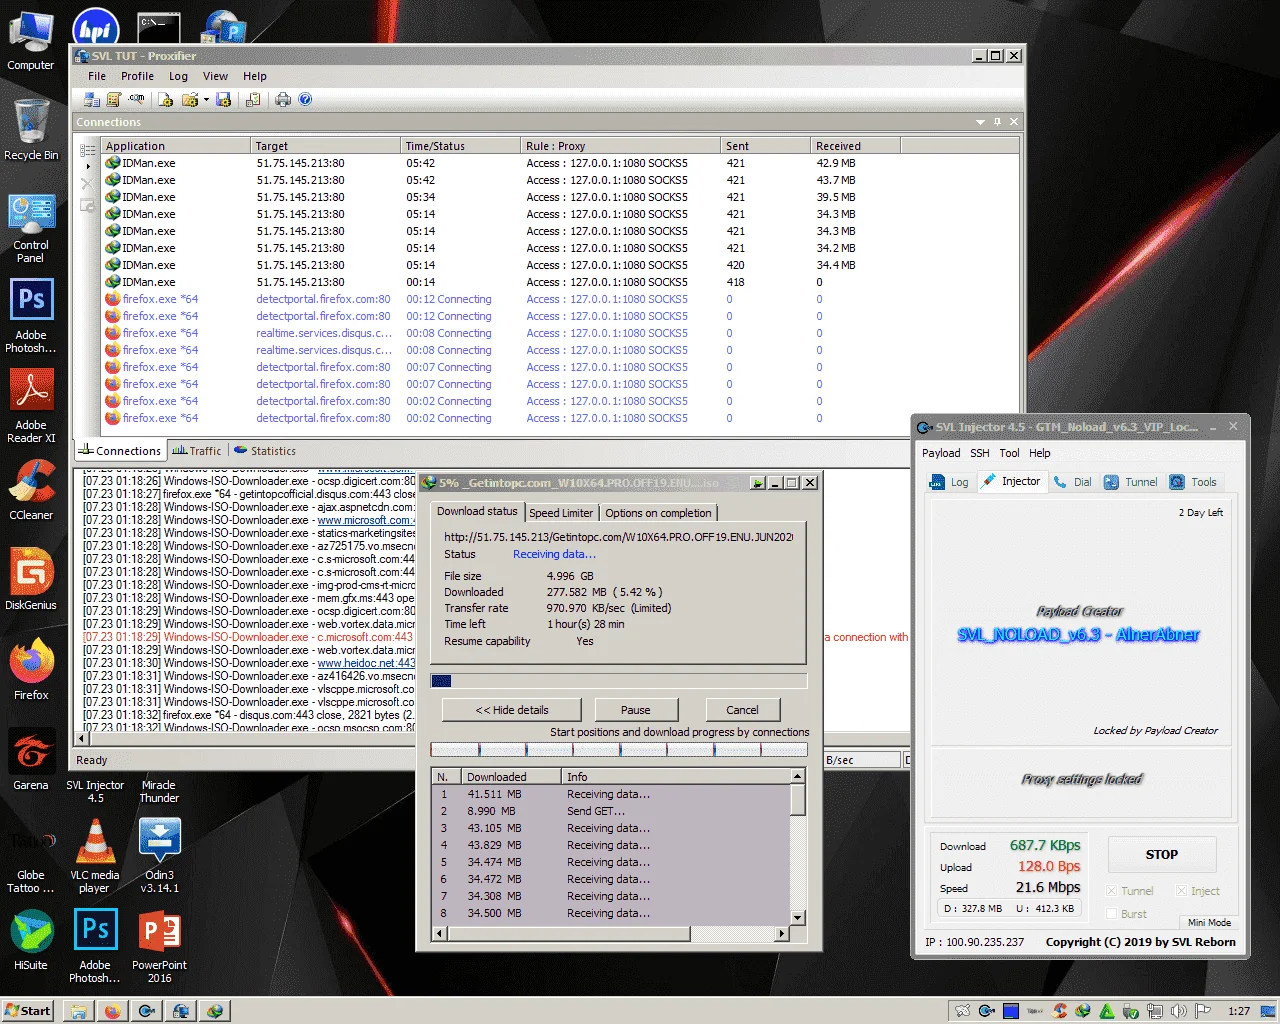
Task: Switch to Tunnel tab in SVL Injector
Action: 1131,482
